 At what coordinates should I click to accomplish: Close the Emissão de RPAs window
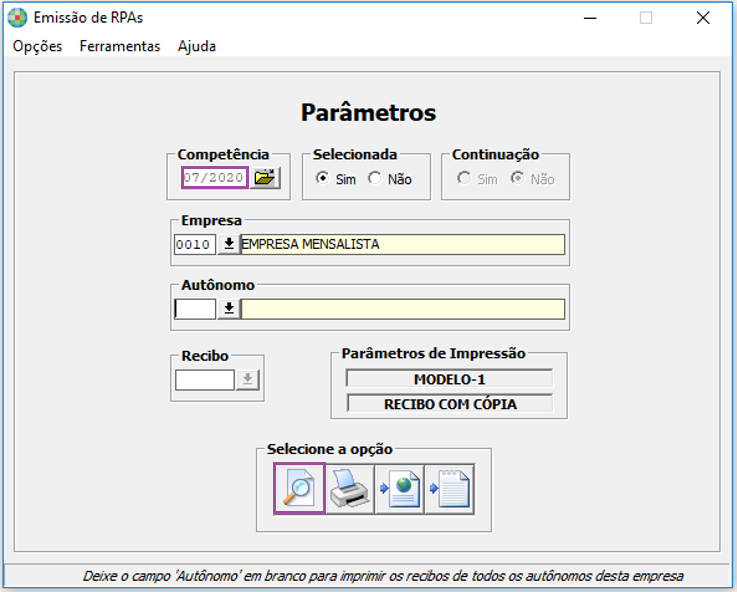pos(703,18)
